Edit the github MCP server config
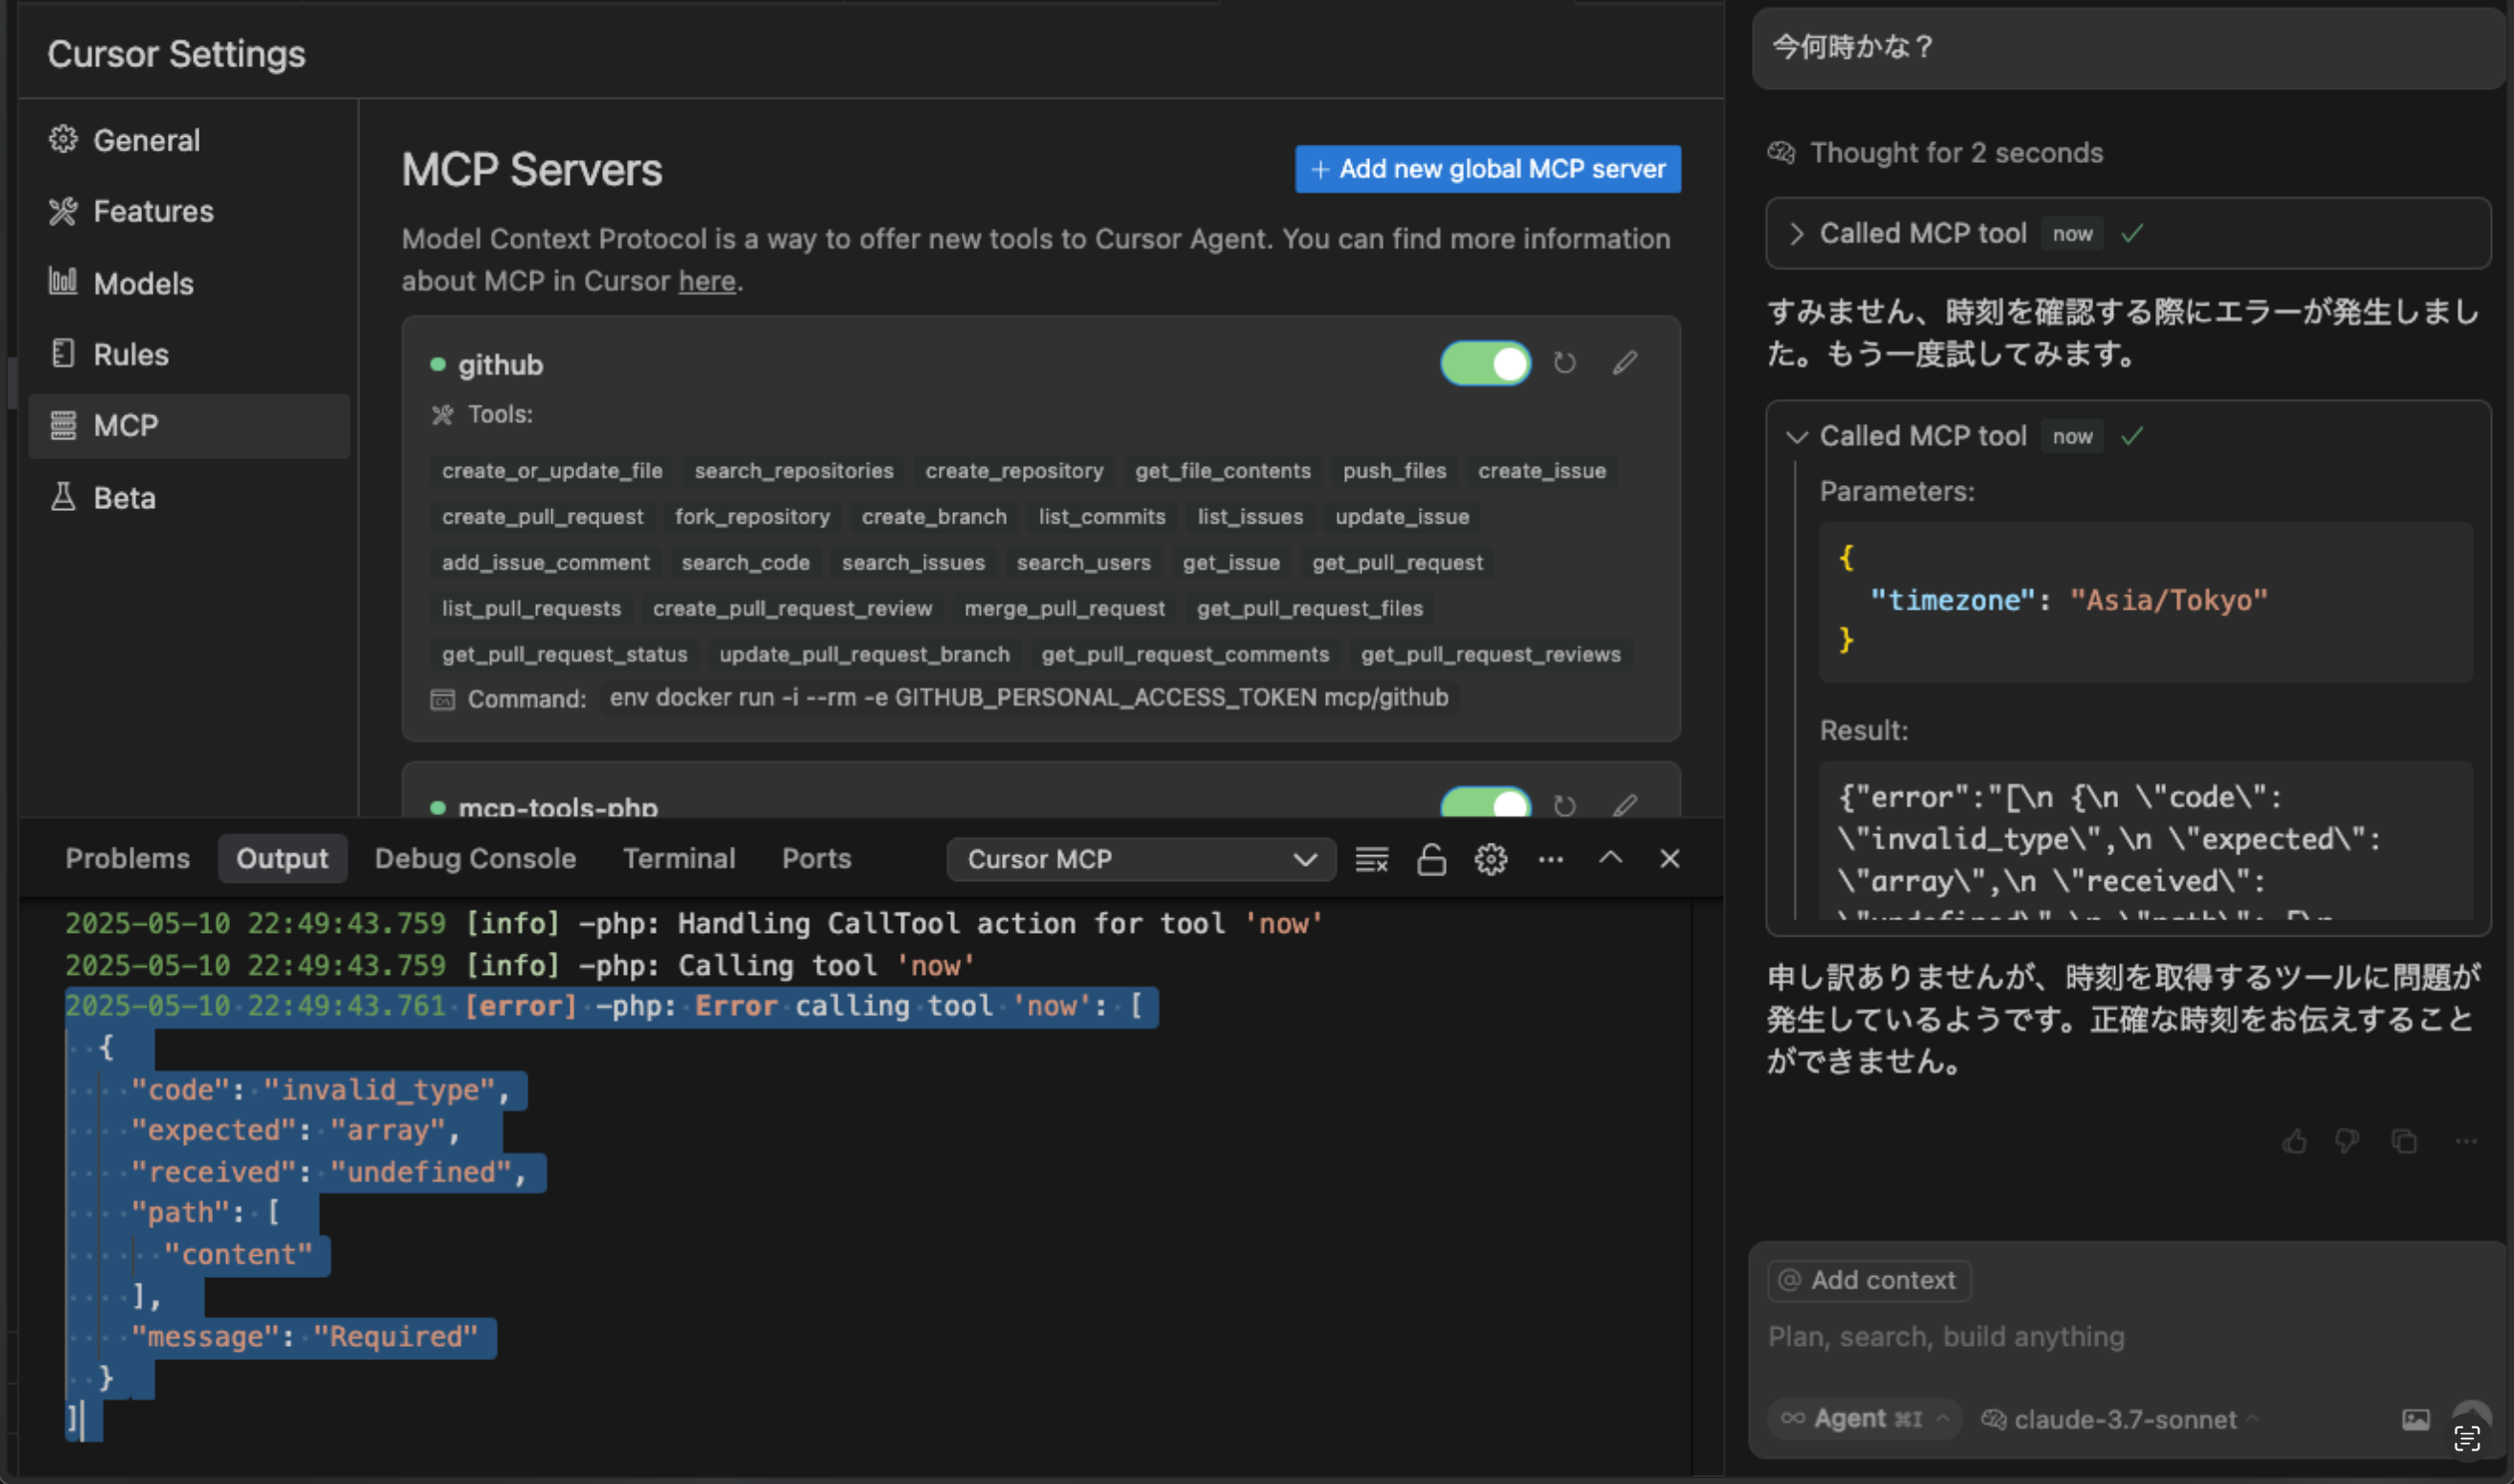The width and height of the screenshot is (2514, 1484). coord(1625,363)
